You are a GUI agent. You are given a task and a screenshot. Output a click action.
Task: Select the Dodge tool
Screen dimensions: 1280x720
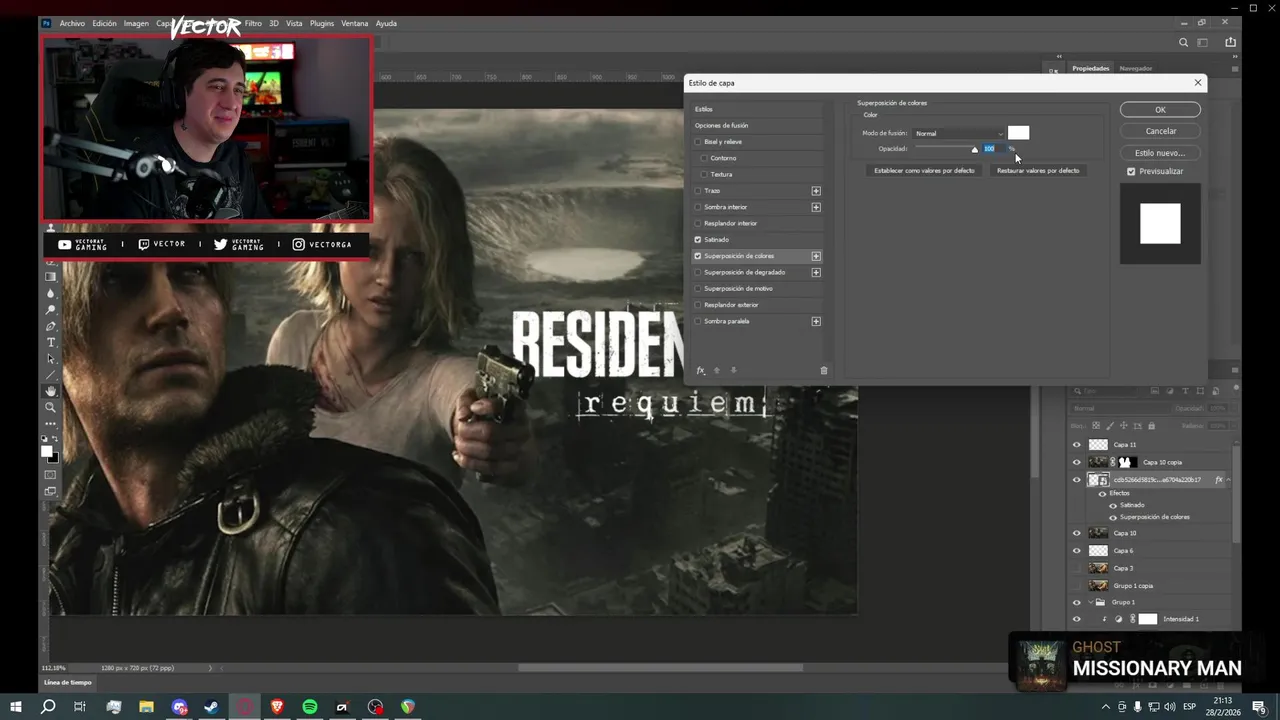pyautogui.click(x=51, y=310)
